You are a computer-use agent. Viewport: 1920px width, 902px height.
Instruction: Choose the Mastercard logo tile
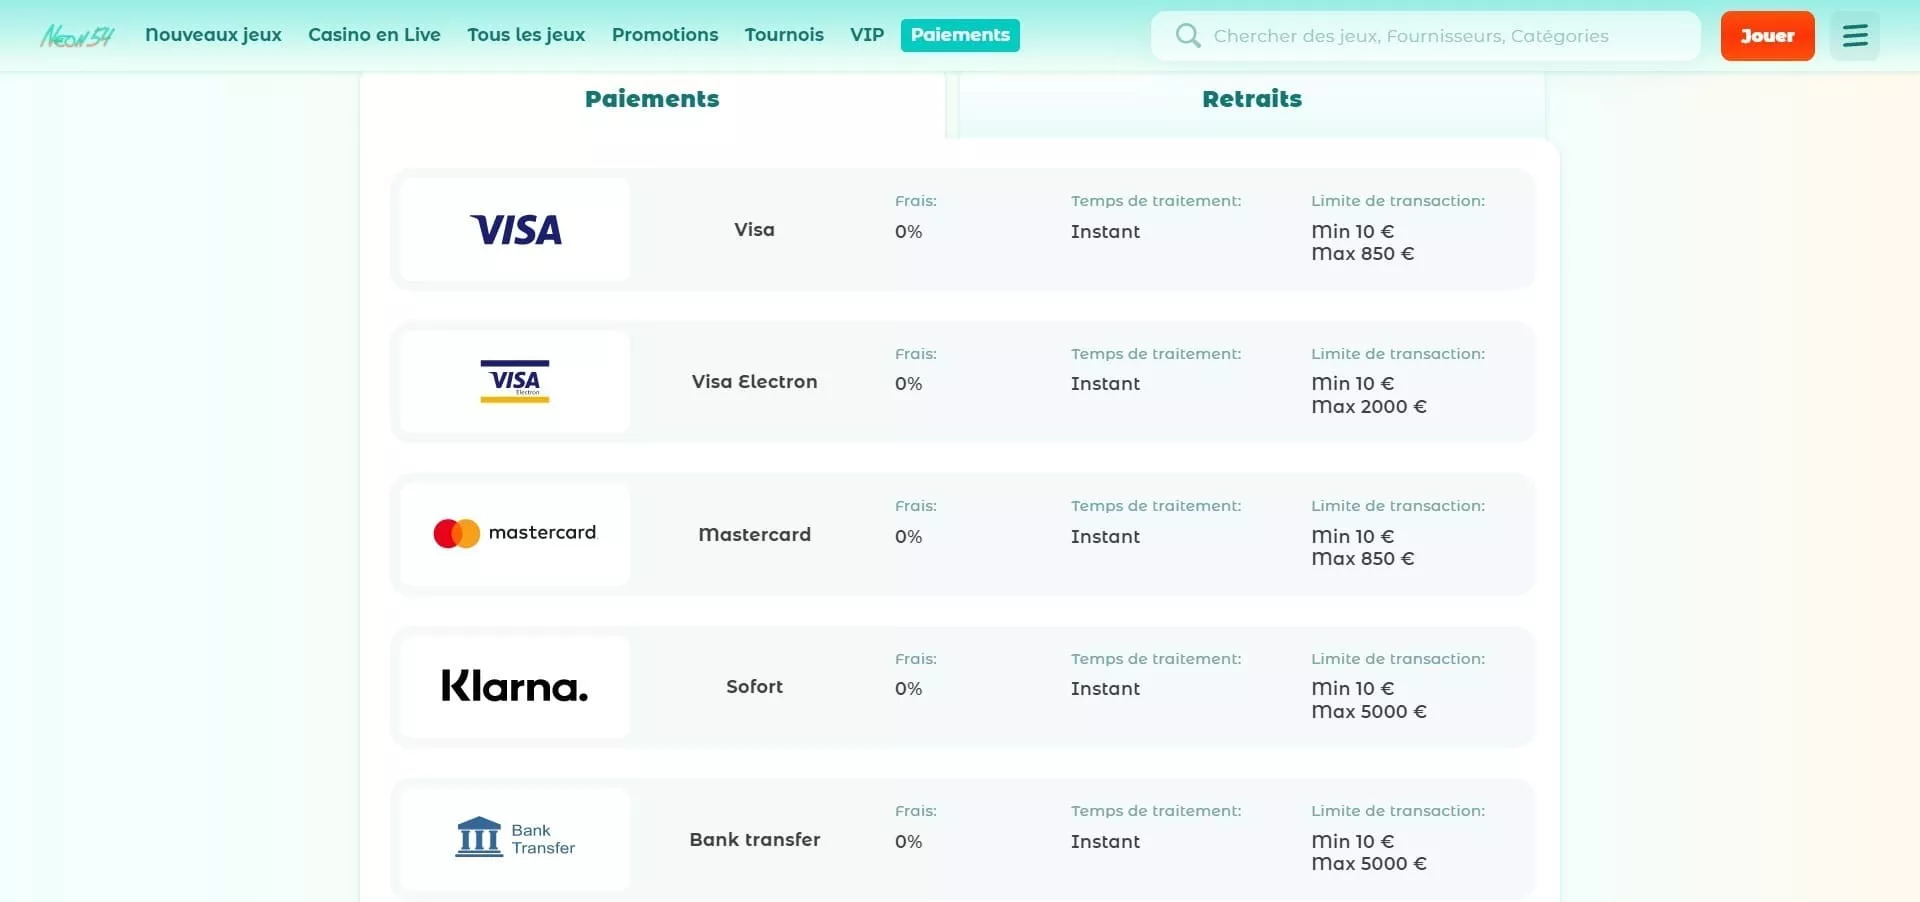515,534
